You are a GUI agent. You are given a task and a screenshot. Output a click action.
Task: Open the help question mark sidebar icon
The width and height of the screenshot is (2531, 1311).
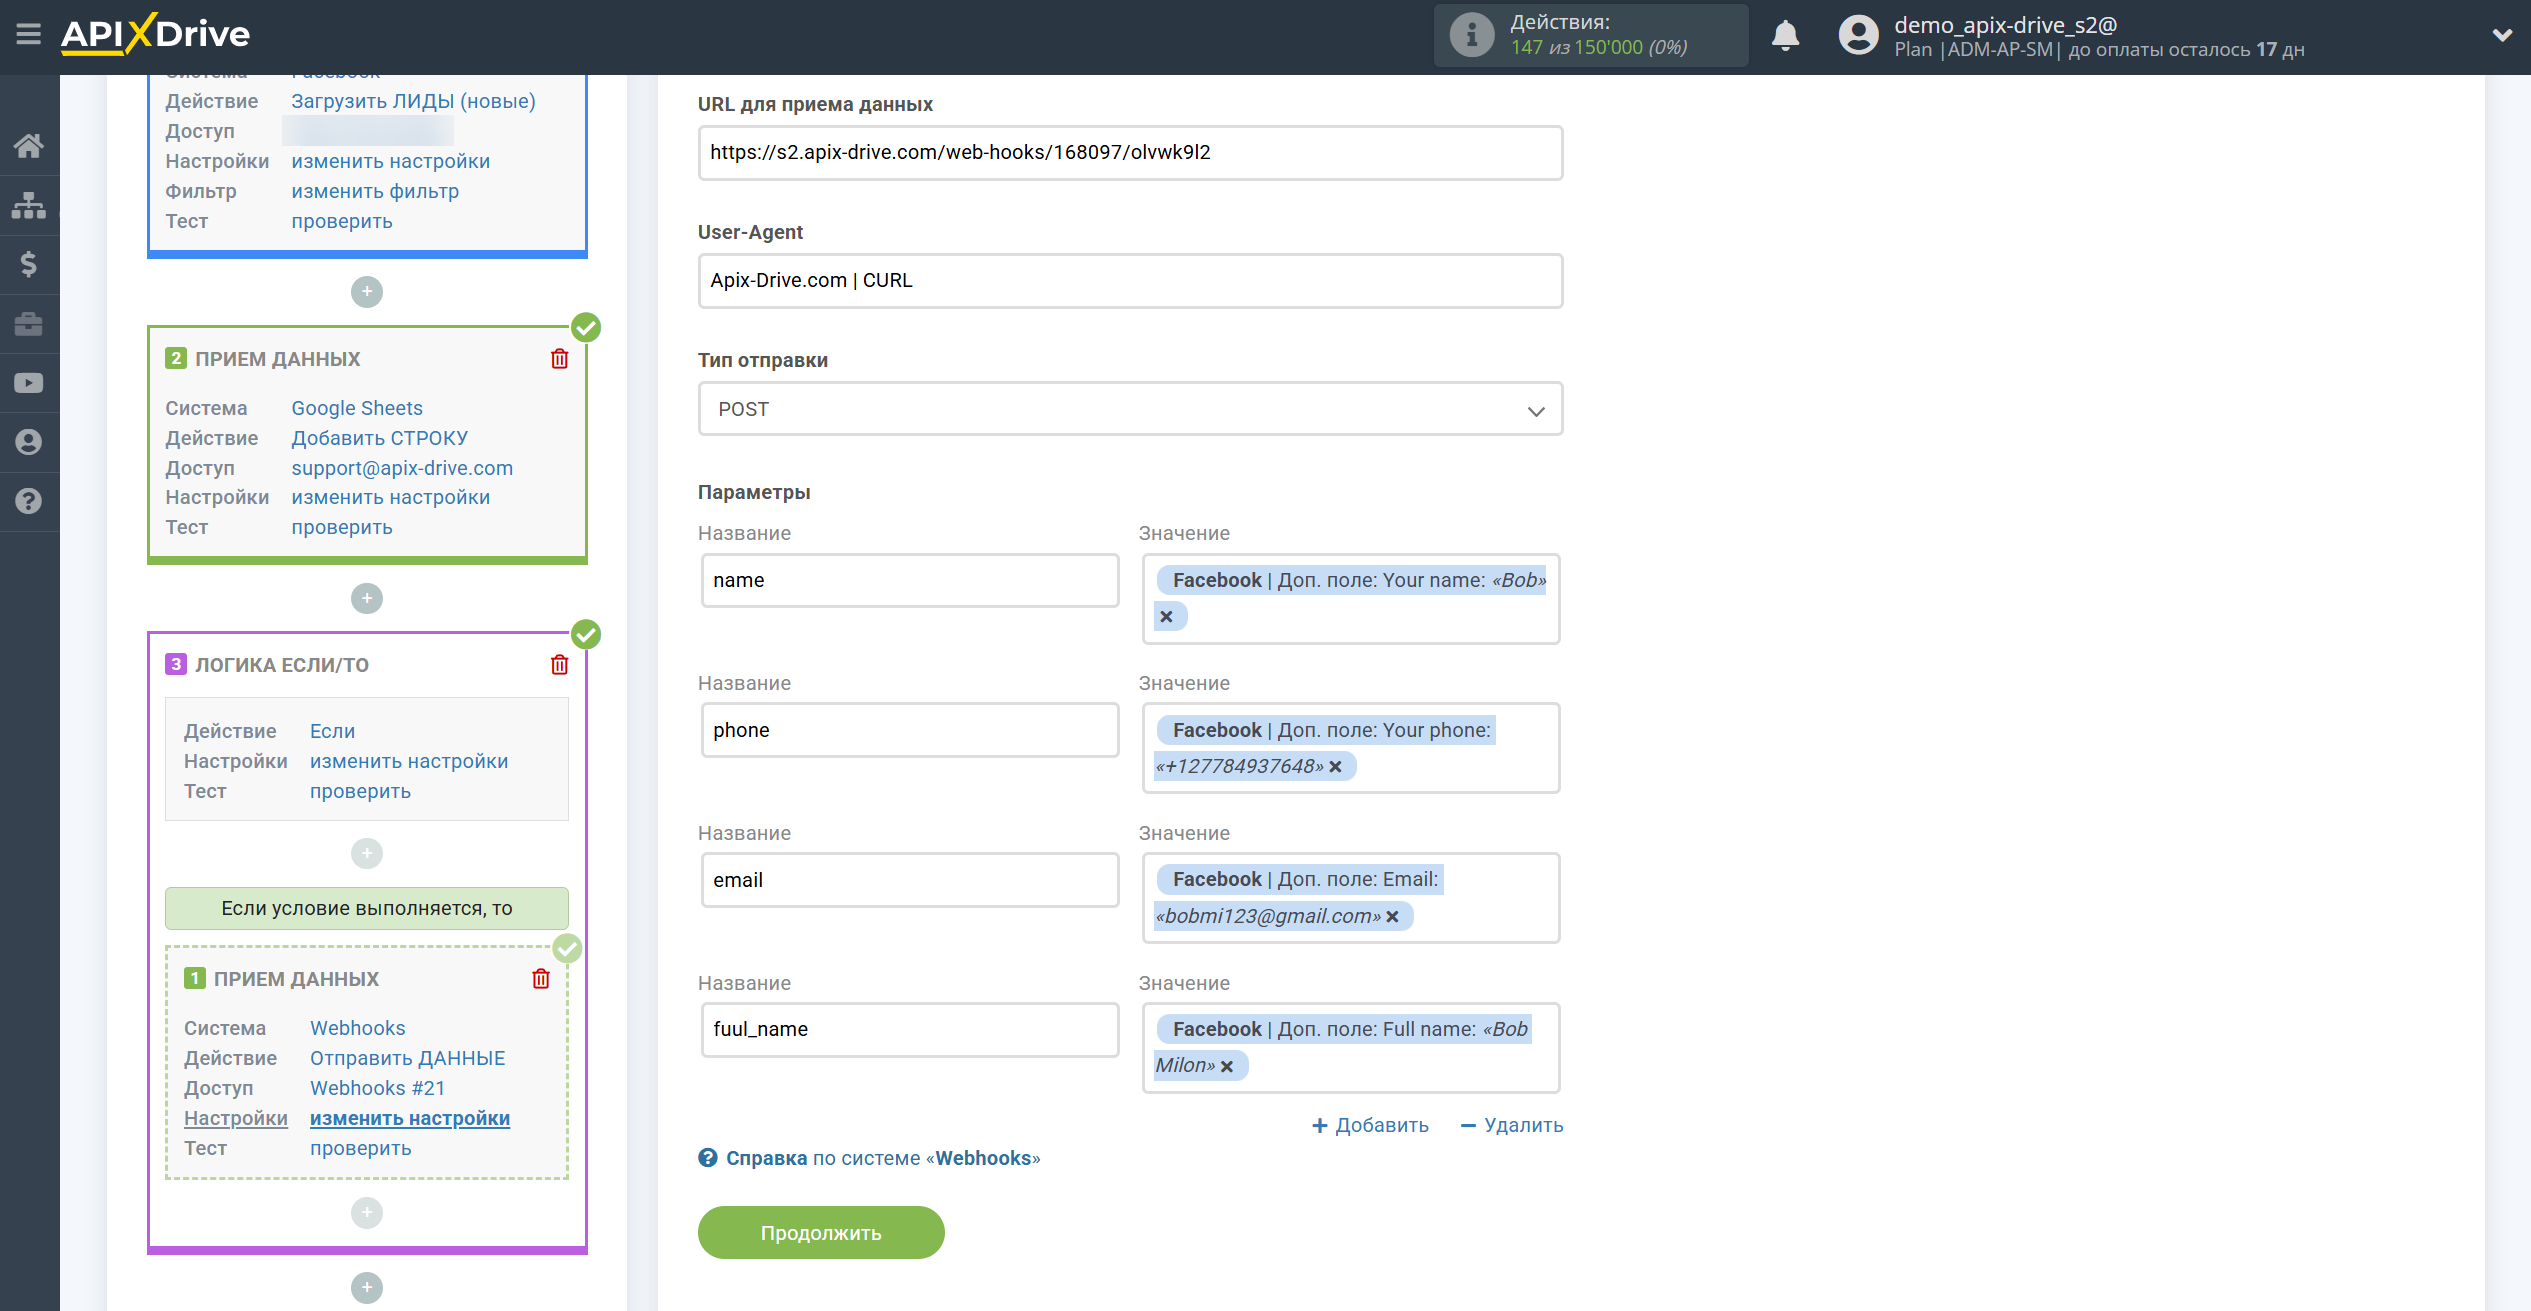(x=28, y=501)
